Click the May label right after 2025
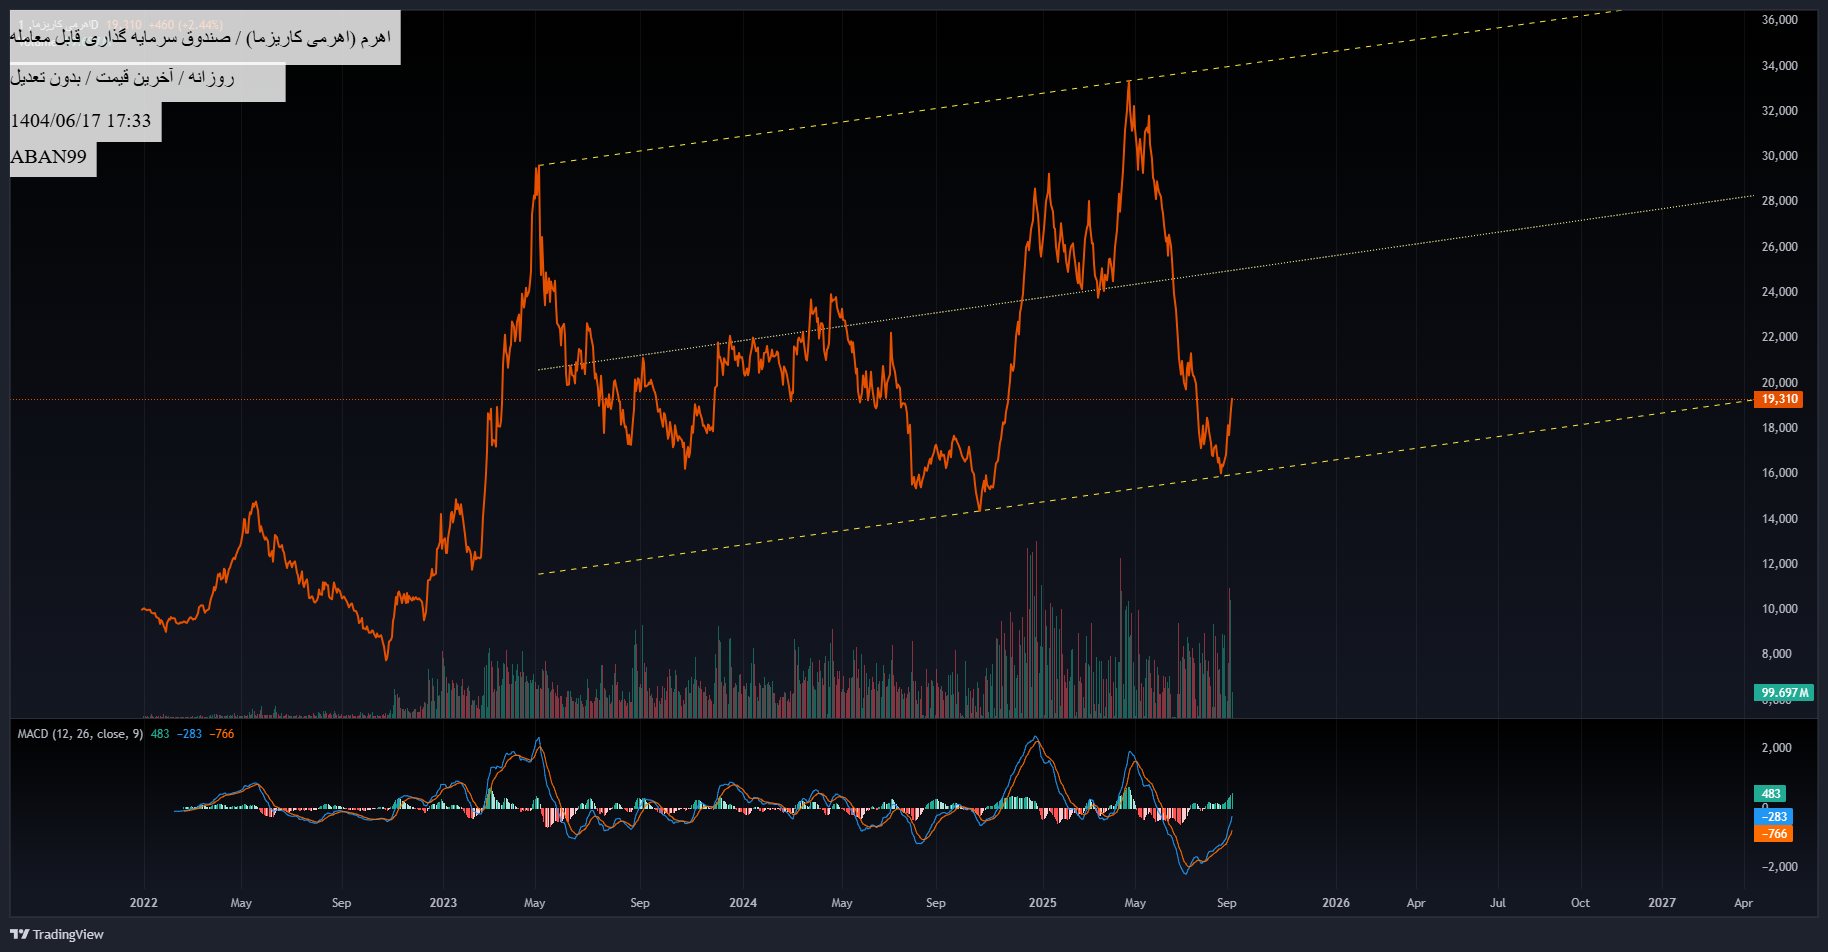This screenshot has height=952, width=1828. pyautogui.click(x=1135, y=903)
